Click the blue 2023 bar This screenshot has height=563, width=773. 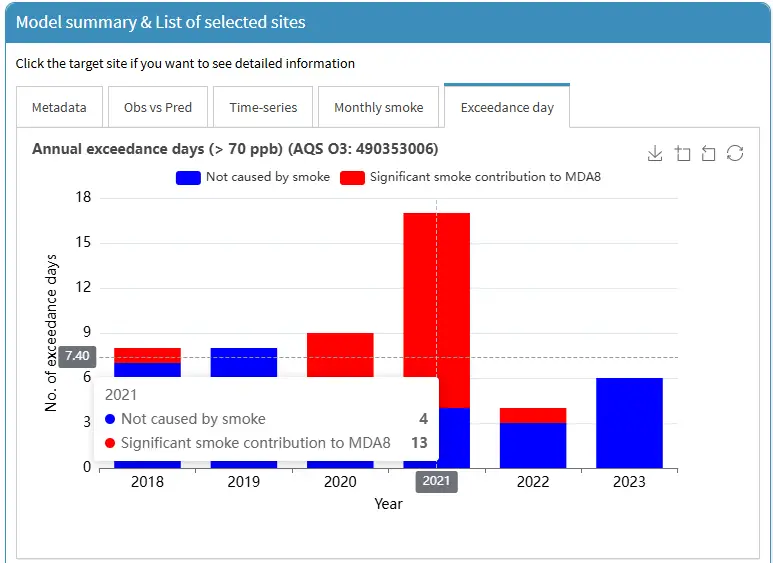pos(629,422)
